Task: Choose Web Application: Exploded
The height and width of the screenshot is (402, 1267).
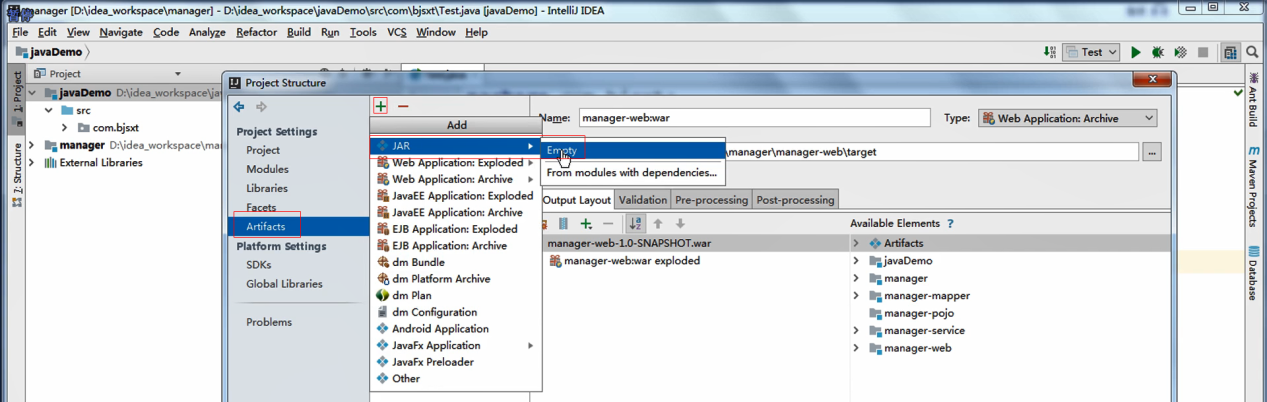Action: [x=456, y=163]
